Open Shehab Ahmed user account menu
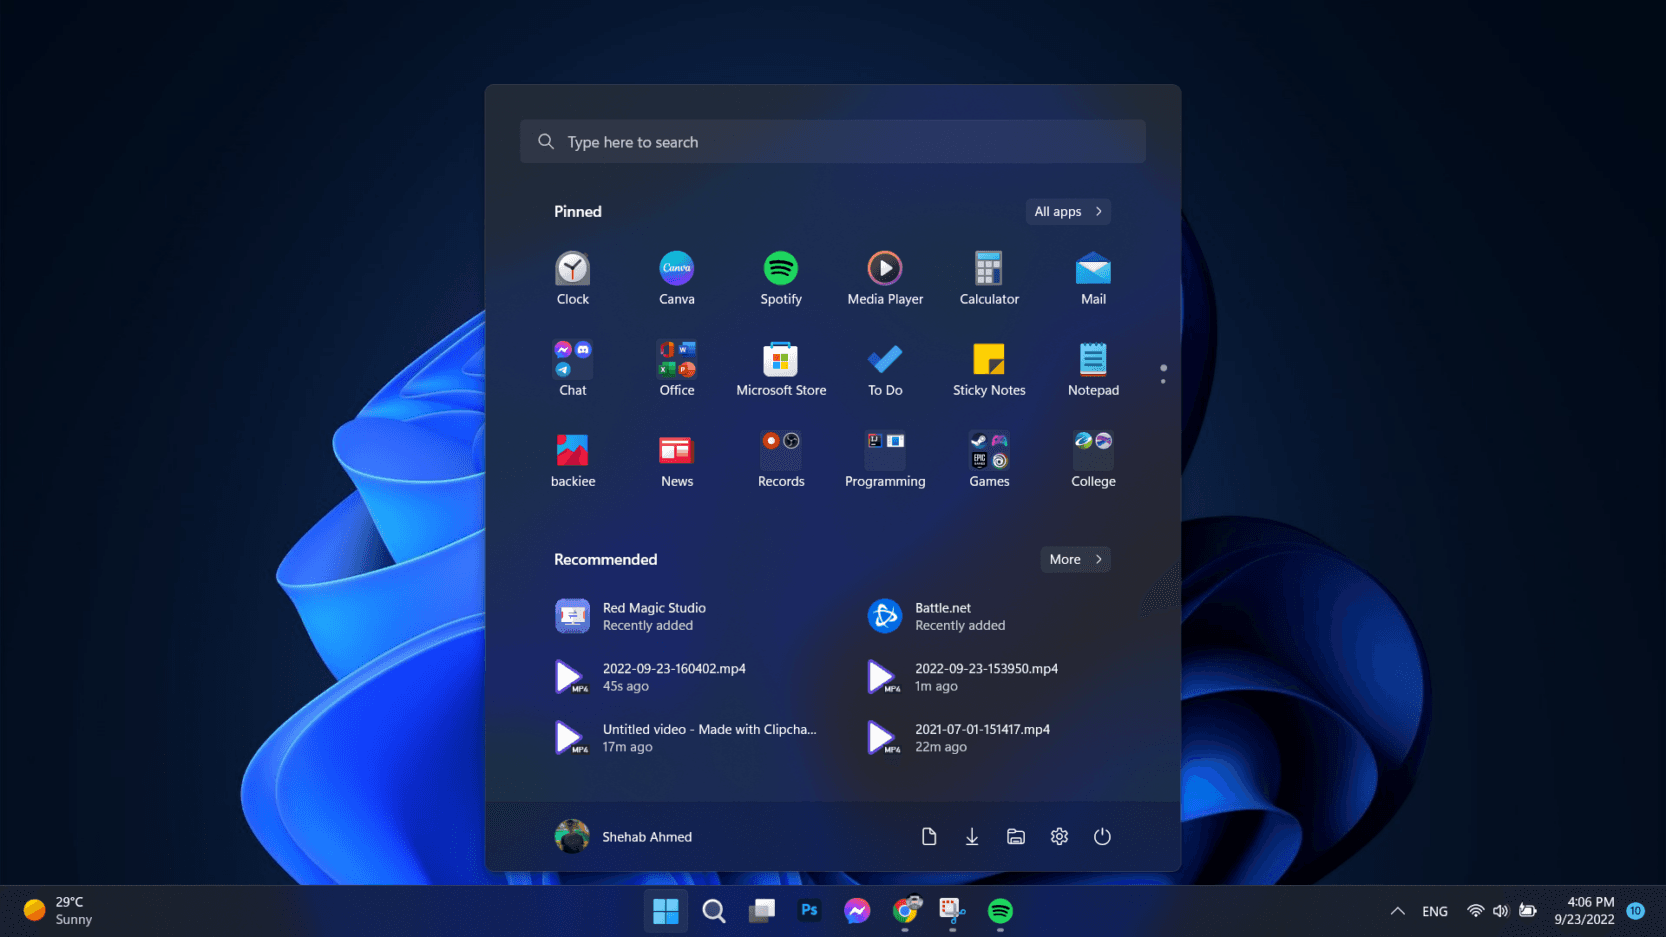 tap(624, 836)
